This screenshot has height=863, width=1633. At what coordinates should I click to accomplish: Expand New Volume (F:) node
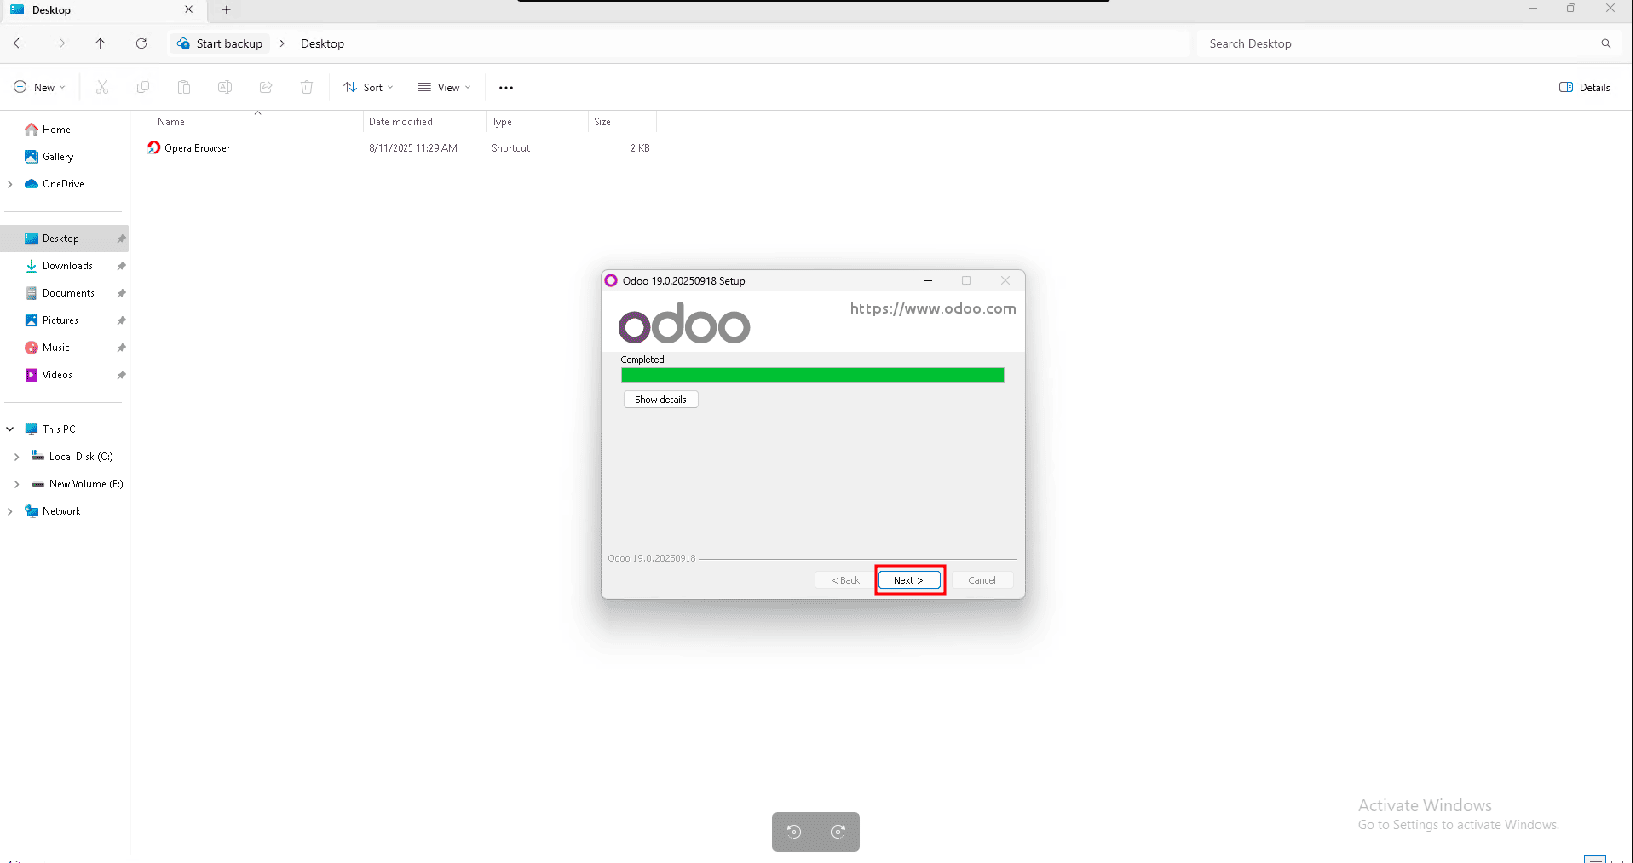(17, 484)
